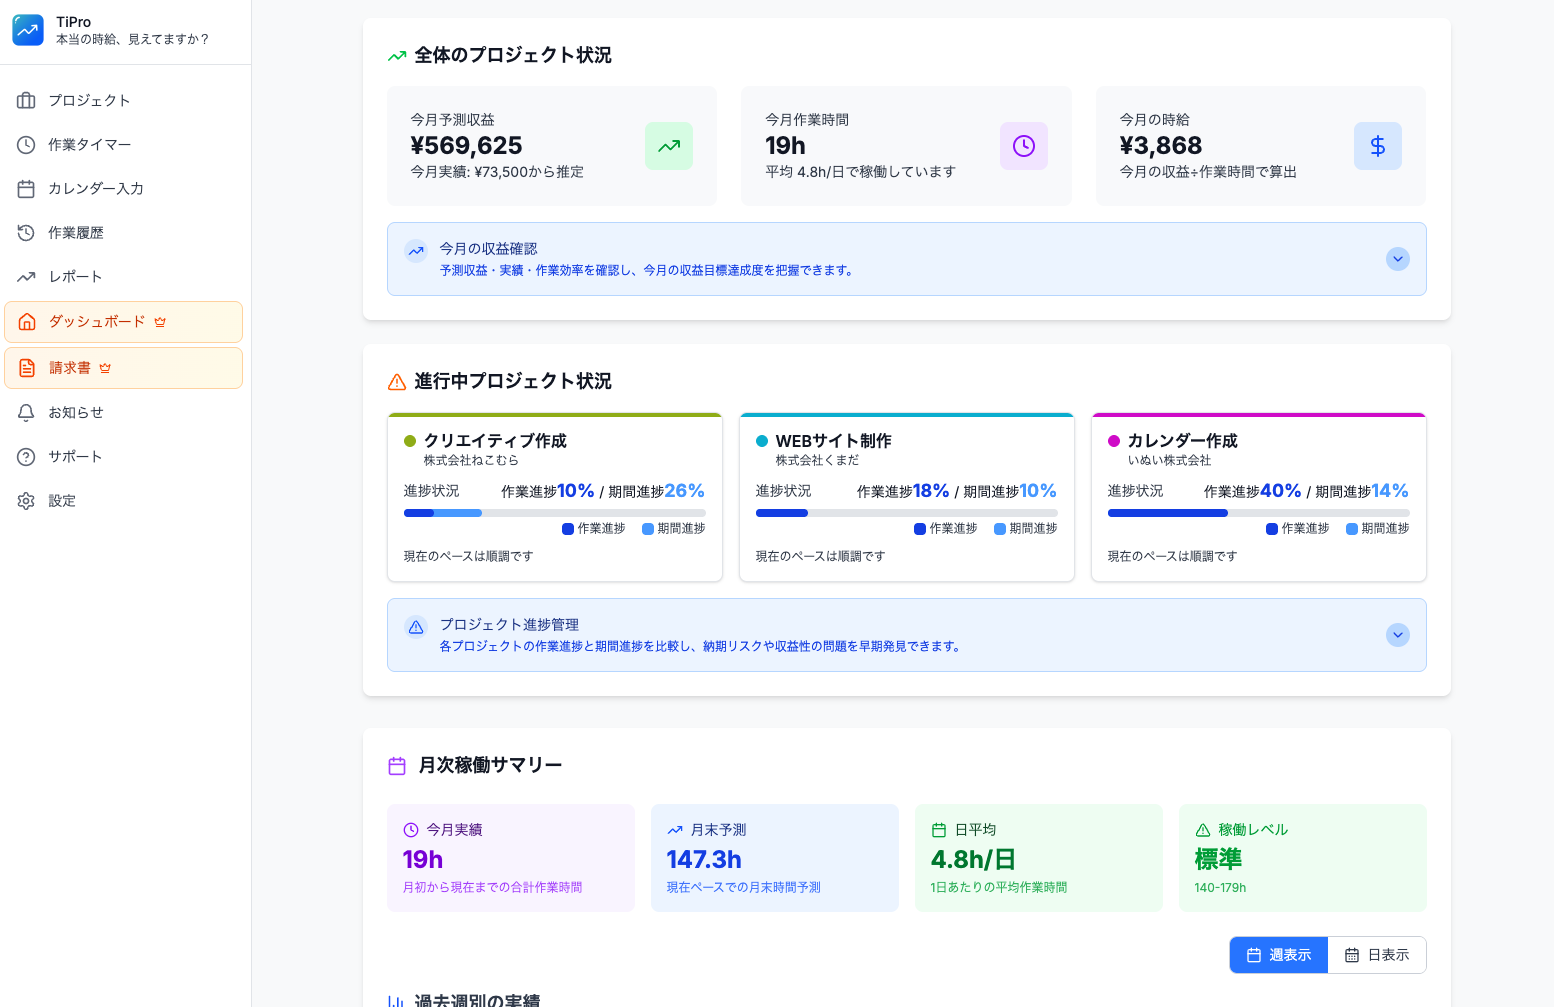Click the bell icon for お知らせ
Screen dimensions: 1554x1007
pos(27,413)
